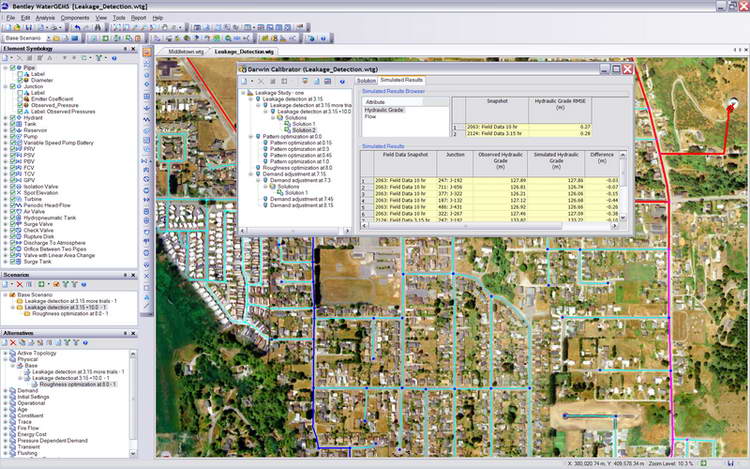Viewport: 750px width, 469px height.
Task: Click the Simulated Results table vertical scrollbar
Action: 623,186
